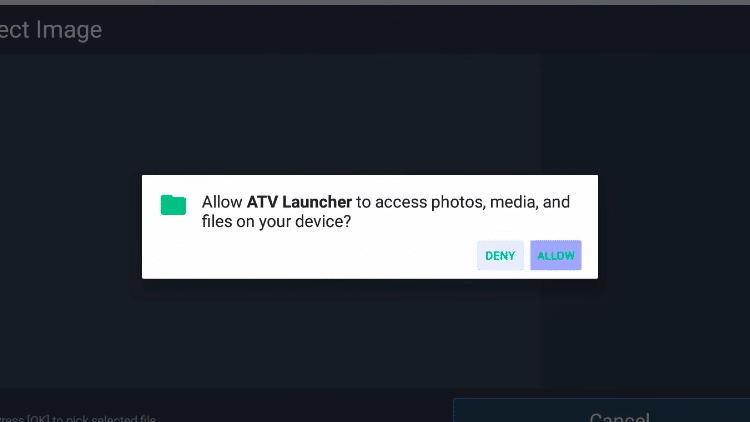Click the green folder permission icon

[x=173, y=205]
